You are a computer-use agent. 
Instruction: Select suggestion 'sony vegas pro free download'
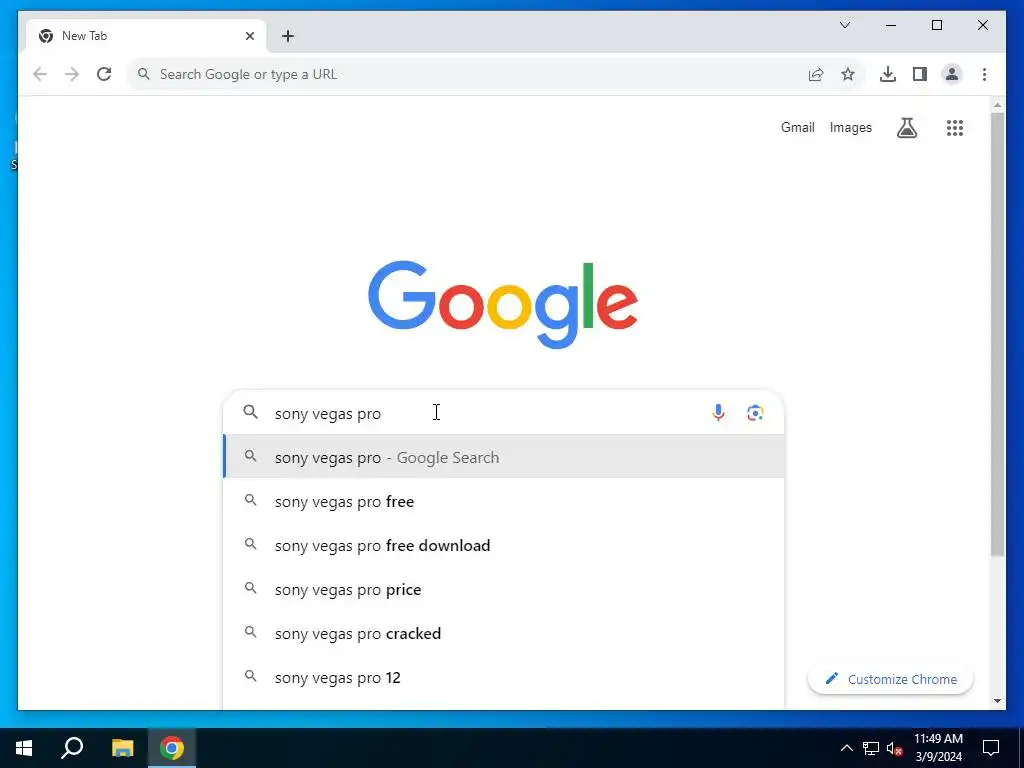coord(504,545)
